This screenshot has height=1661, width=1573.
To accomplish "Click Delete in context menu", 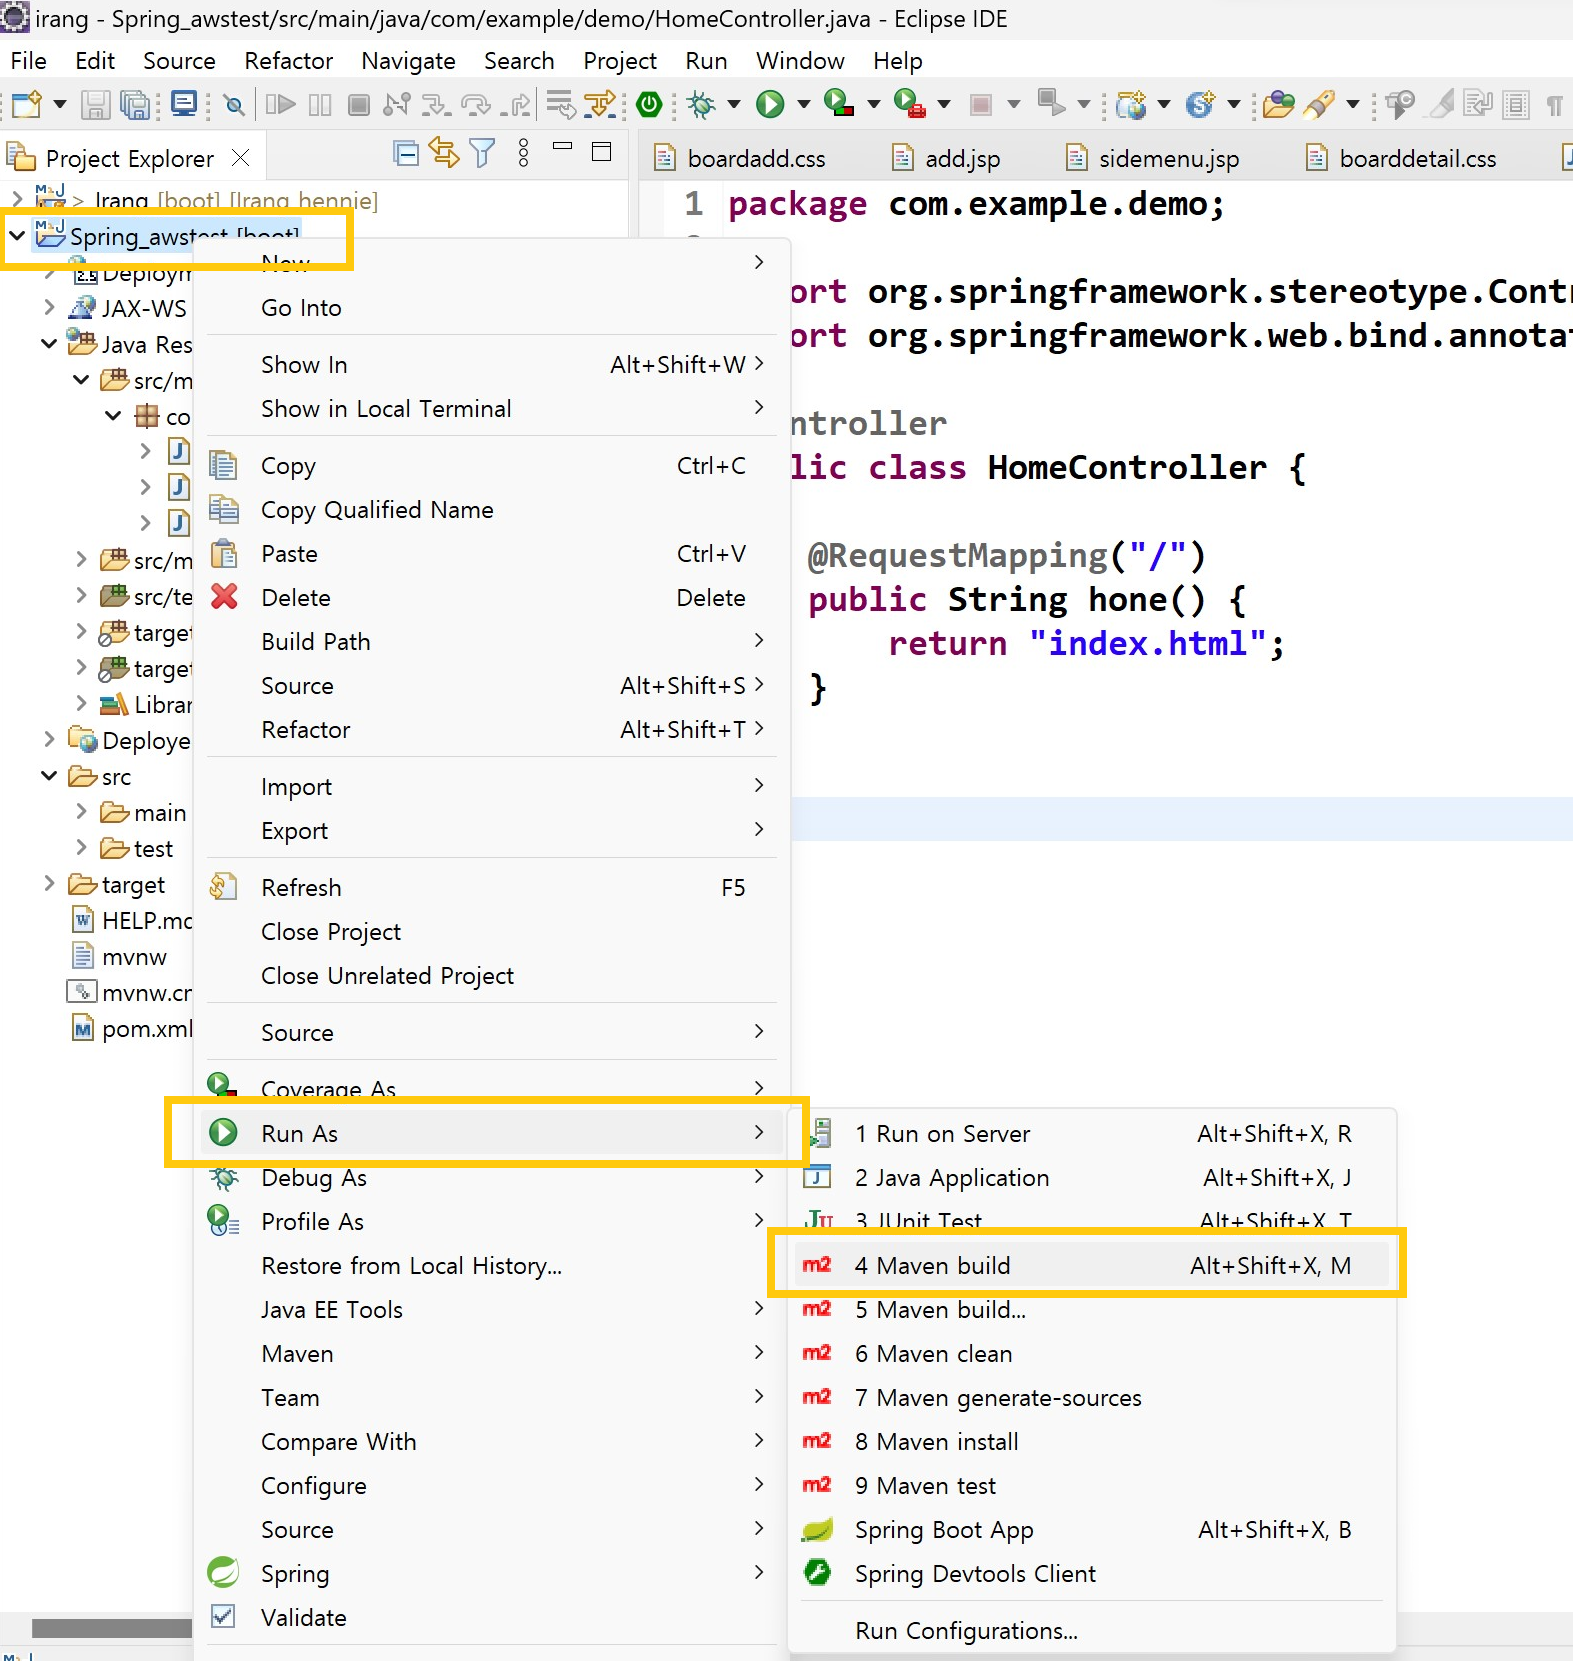I will pyautogui.click(x=491, y=597).
